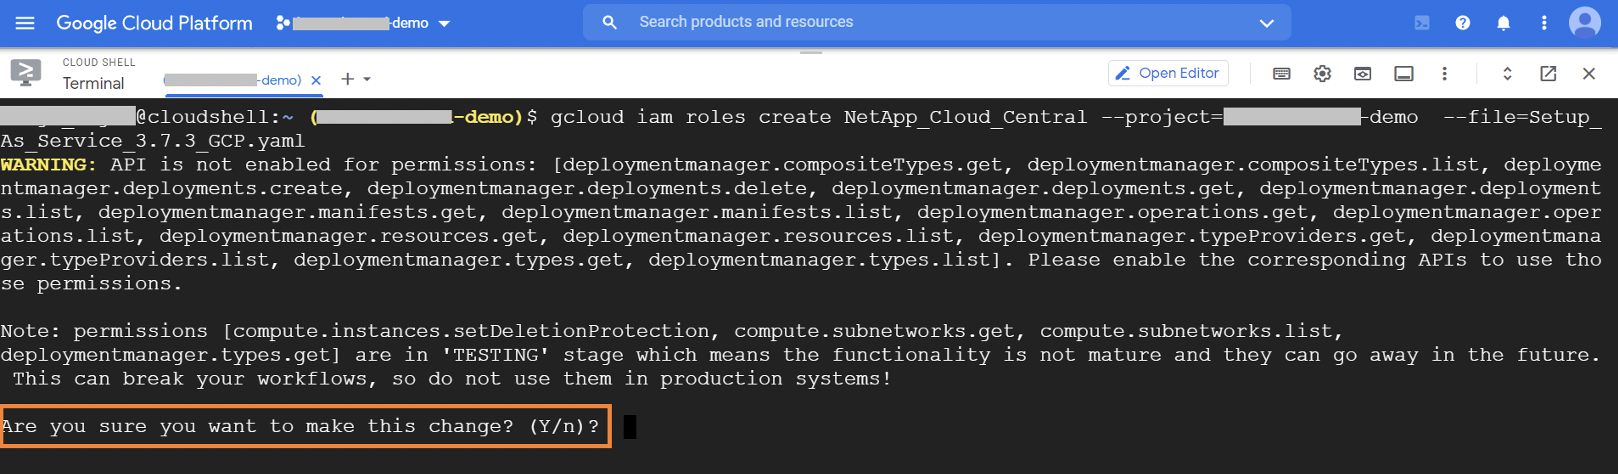Activate Cloud Shell from top bar icon
Screen dimensions: 1618x474
(x=1421, y=23)
